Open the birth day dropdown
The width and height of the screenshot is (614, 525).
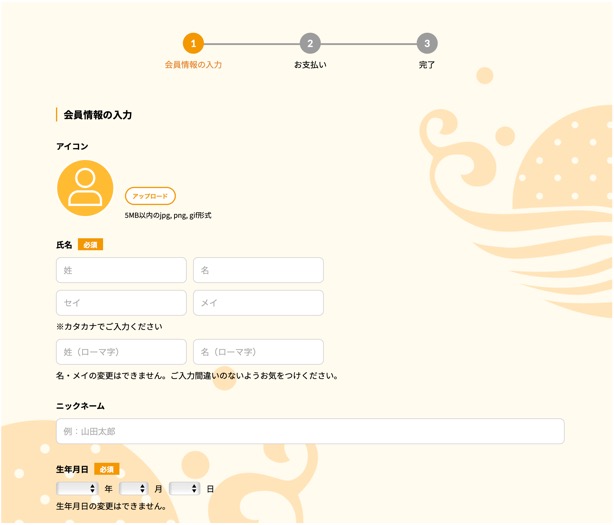coord(184,489)
